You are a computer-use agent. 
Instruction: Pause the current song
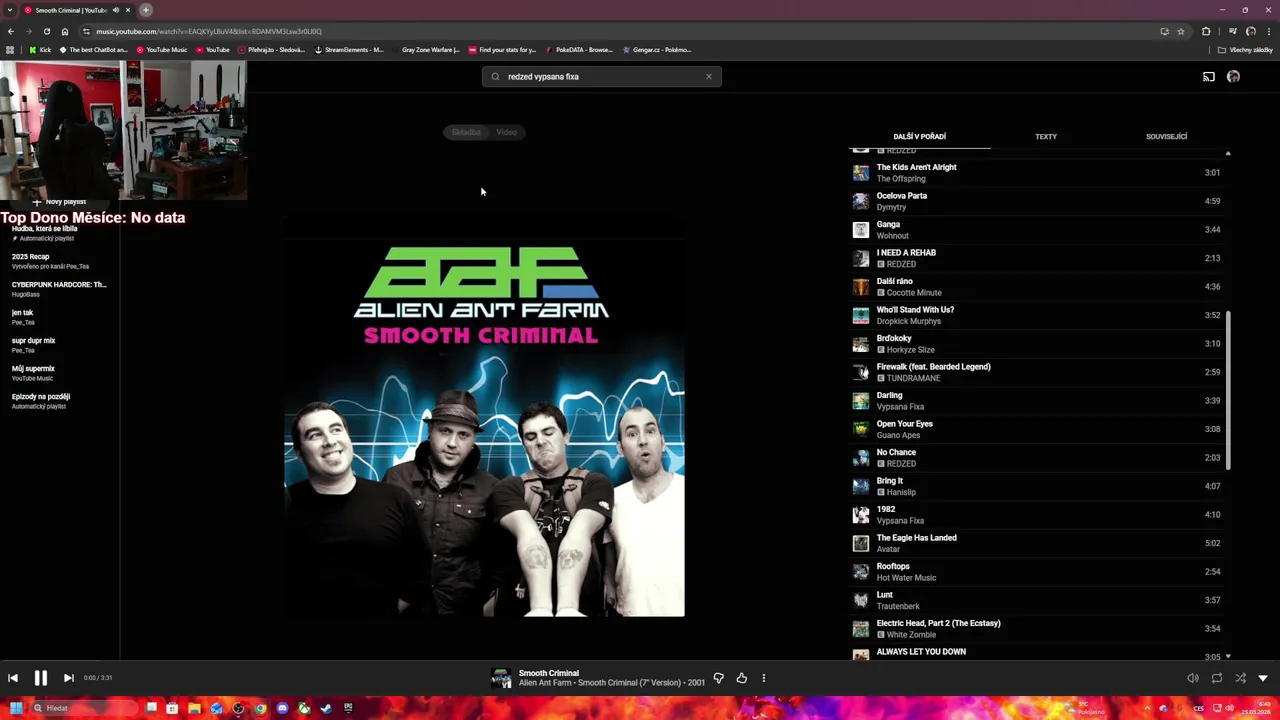pos(41,678)
